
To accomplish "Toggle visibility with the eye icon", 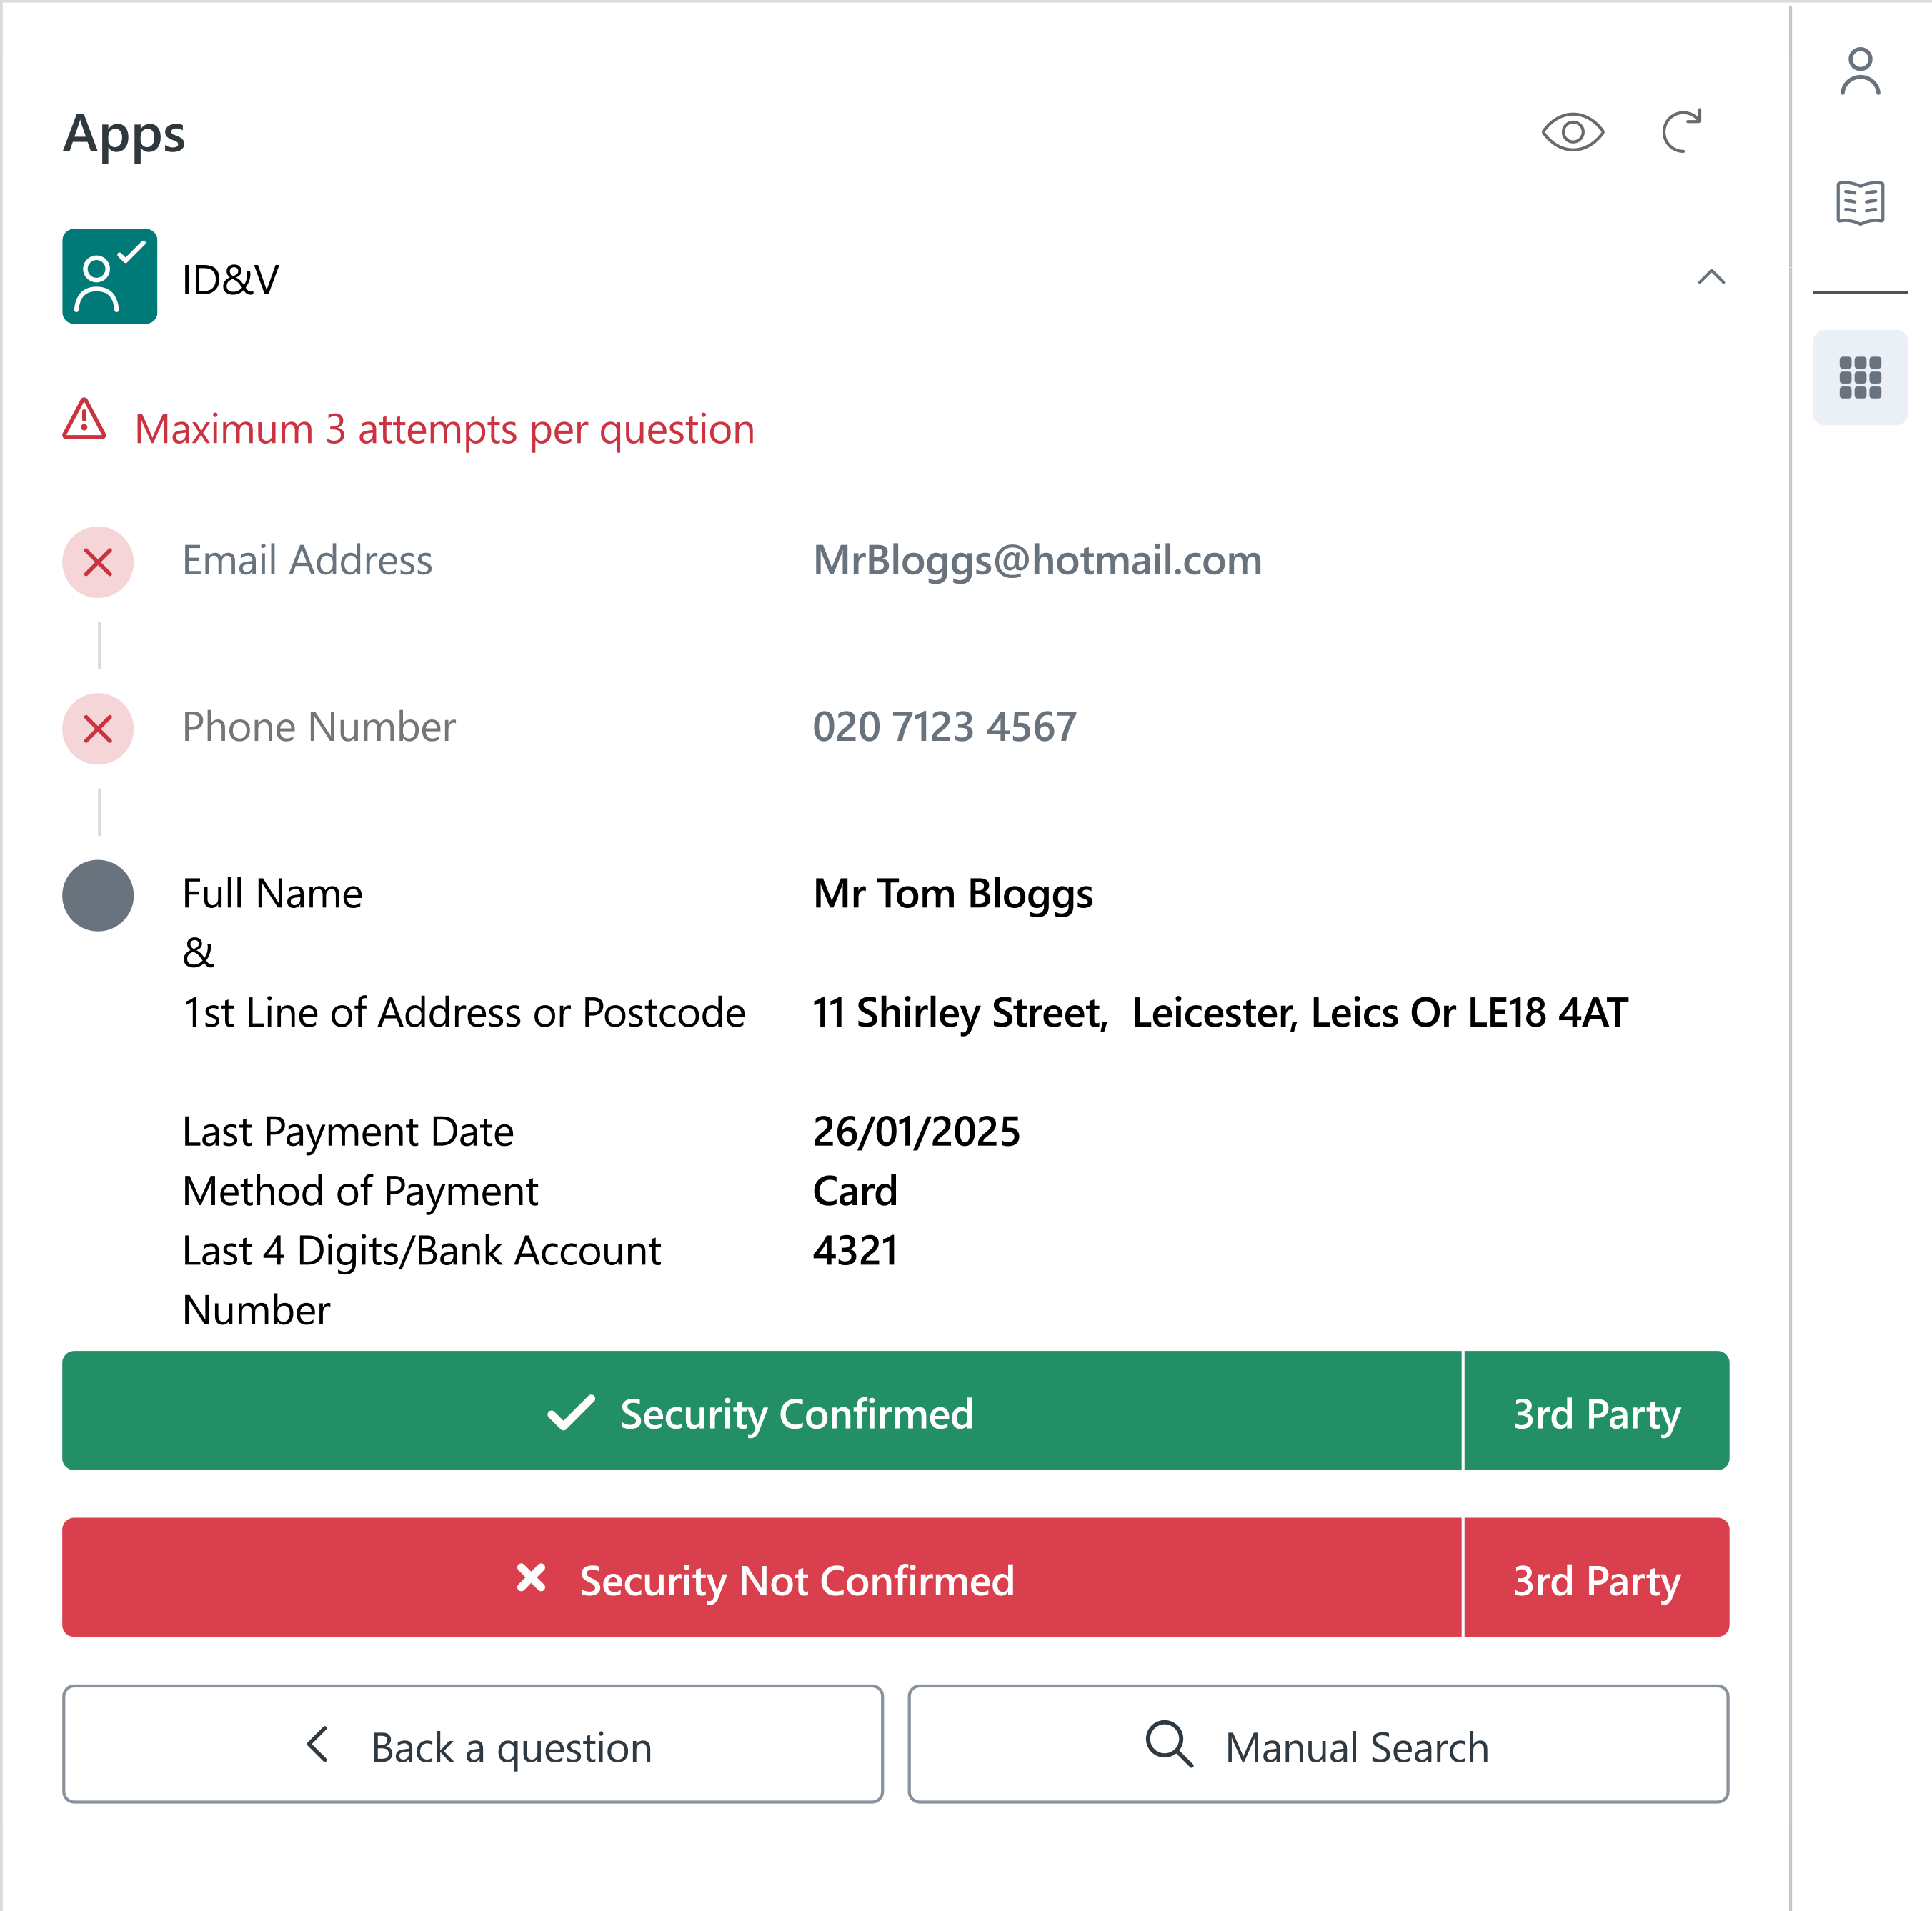I will pos(1572,132).
